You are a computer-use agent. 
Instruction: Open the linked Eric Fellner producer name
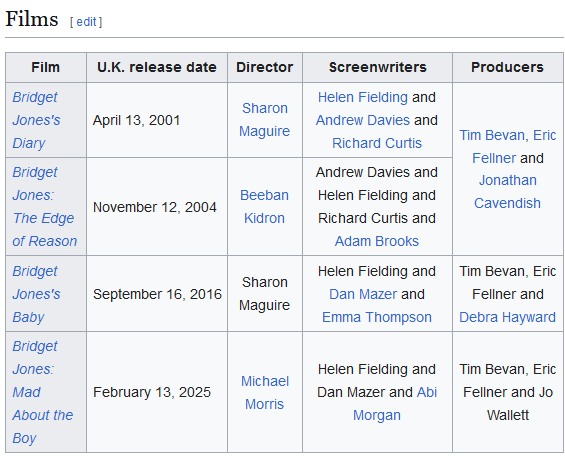[x=514, y=147]
